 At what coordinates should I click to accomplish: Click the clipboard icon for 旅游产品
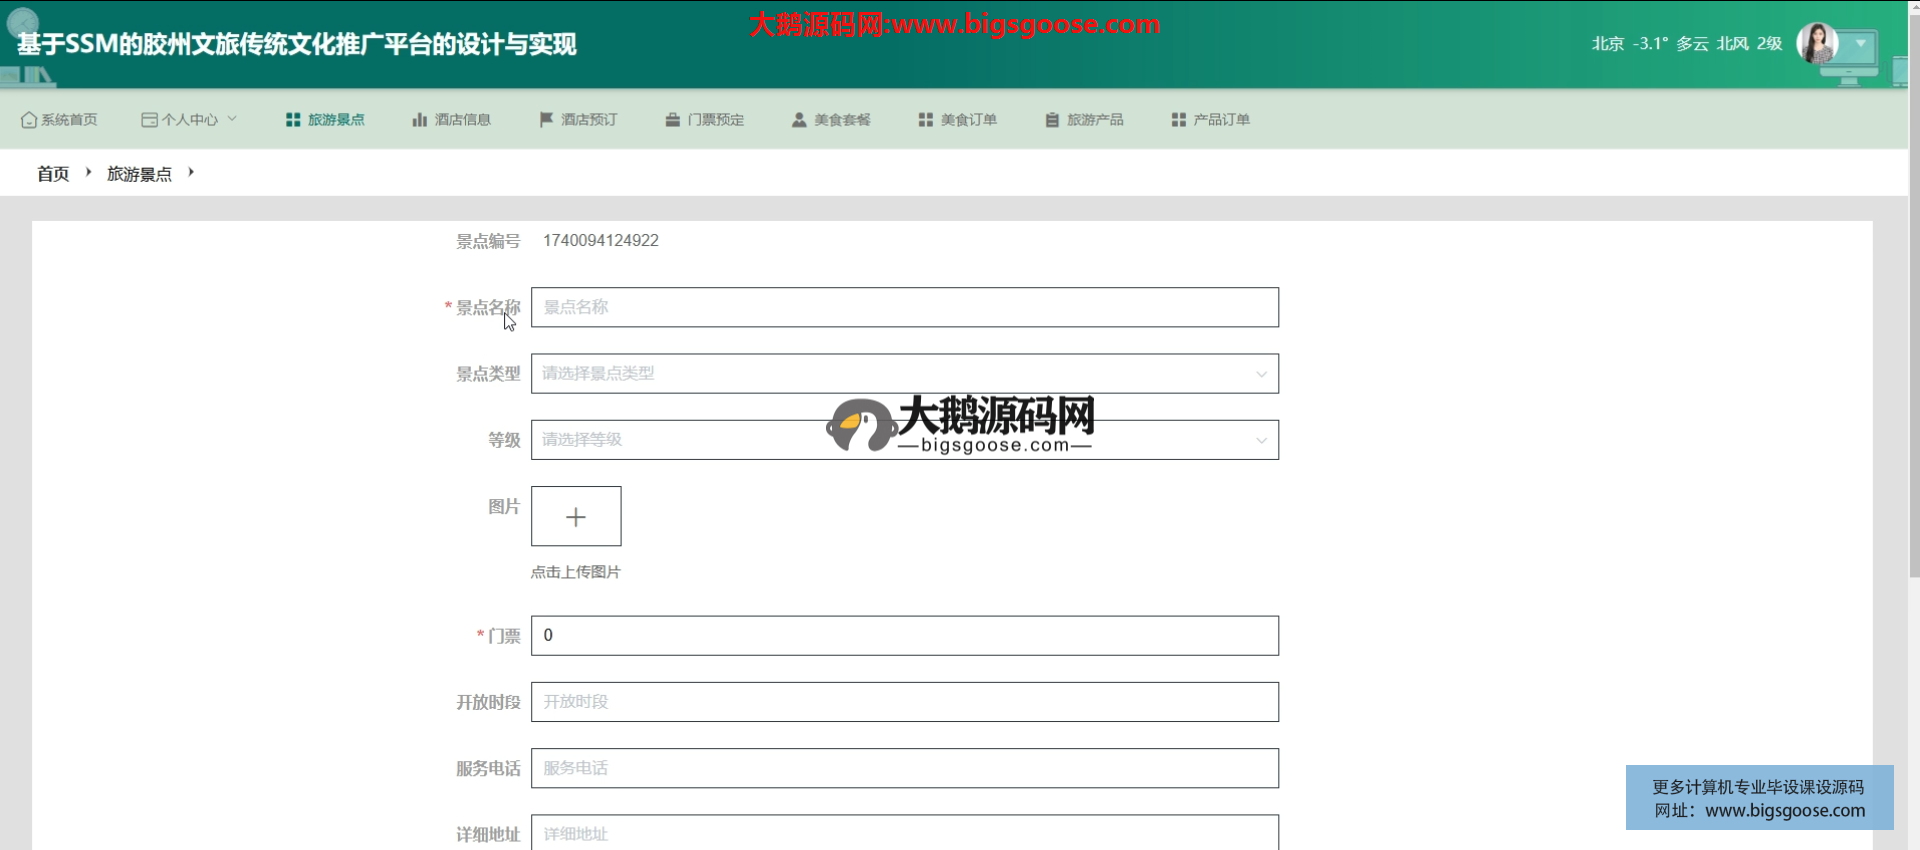pyautogui.click(x=1052, y=120)
